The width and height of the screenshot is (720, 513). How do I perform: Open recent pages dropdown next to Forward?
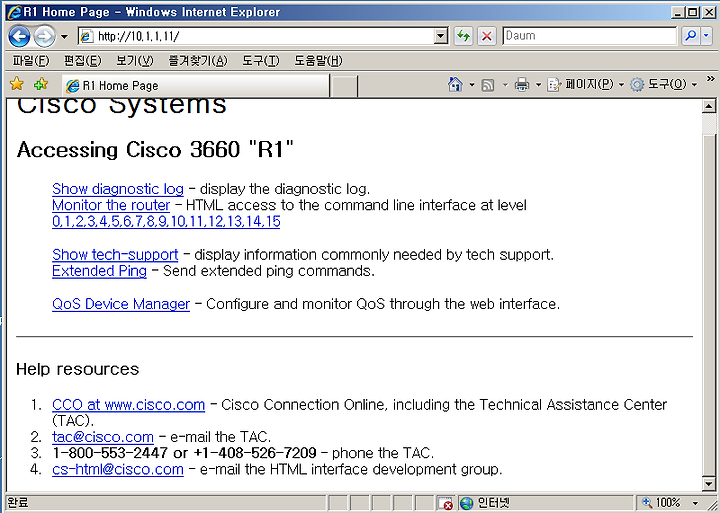64,37
